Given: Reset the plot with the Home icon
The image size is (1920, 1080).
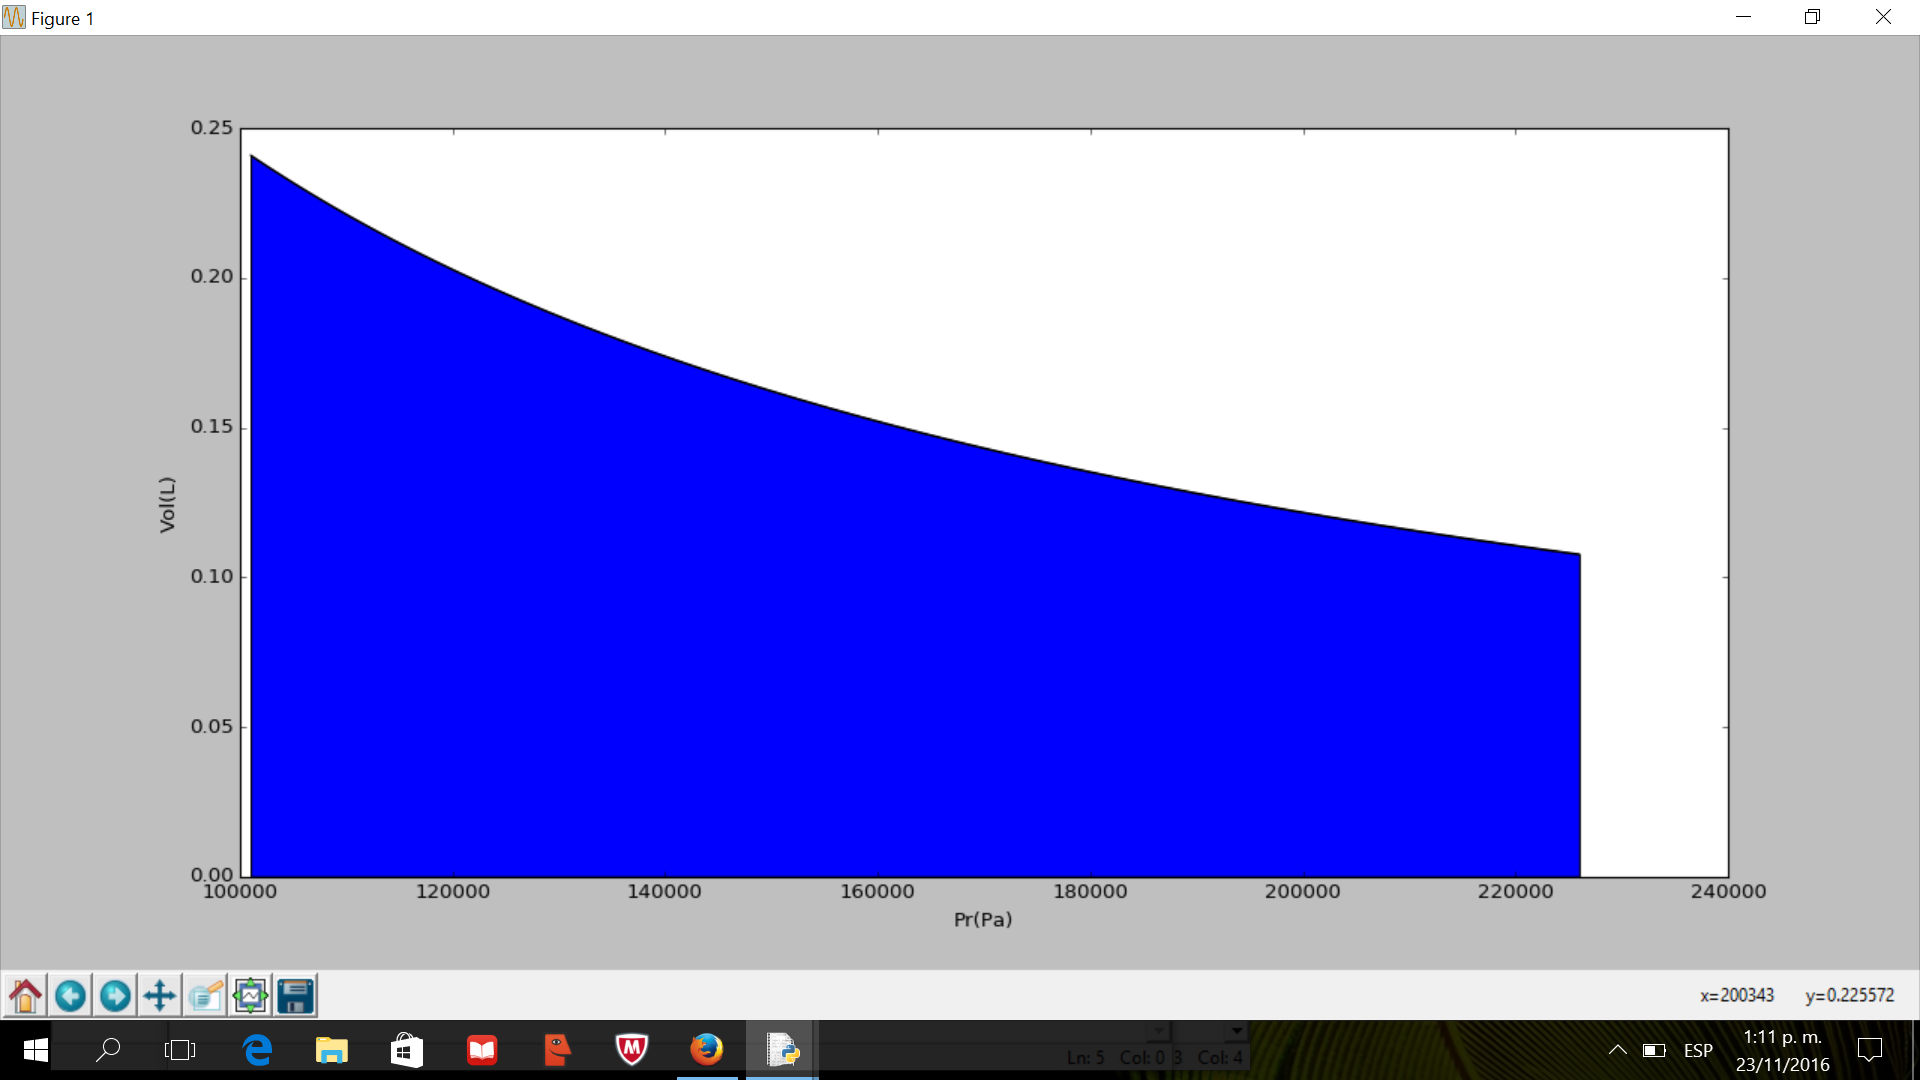Looking at the screenshot, I should [26, 996].
